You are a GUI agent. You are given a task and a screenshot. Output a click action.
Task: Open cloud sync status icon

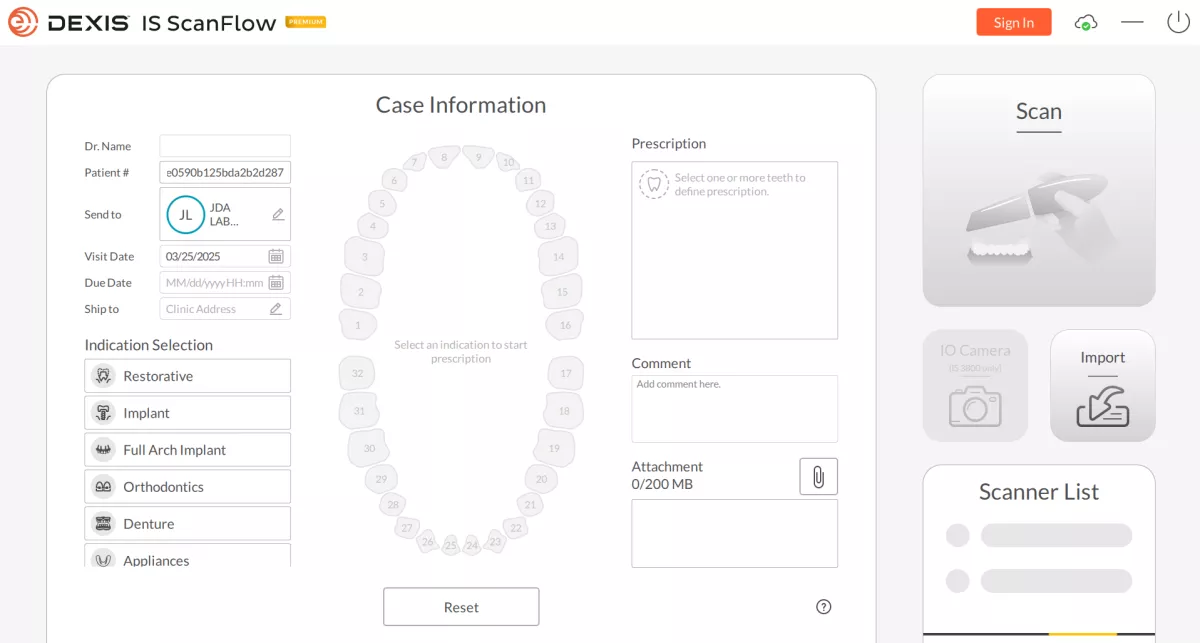1085,22
